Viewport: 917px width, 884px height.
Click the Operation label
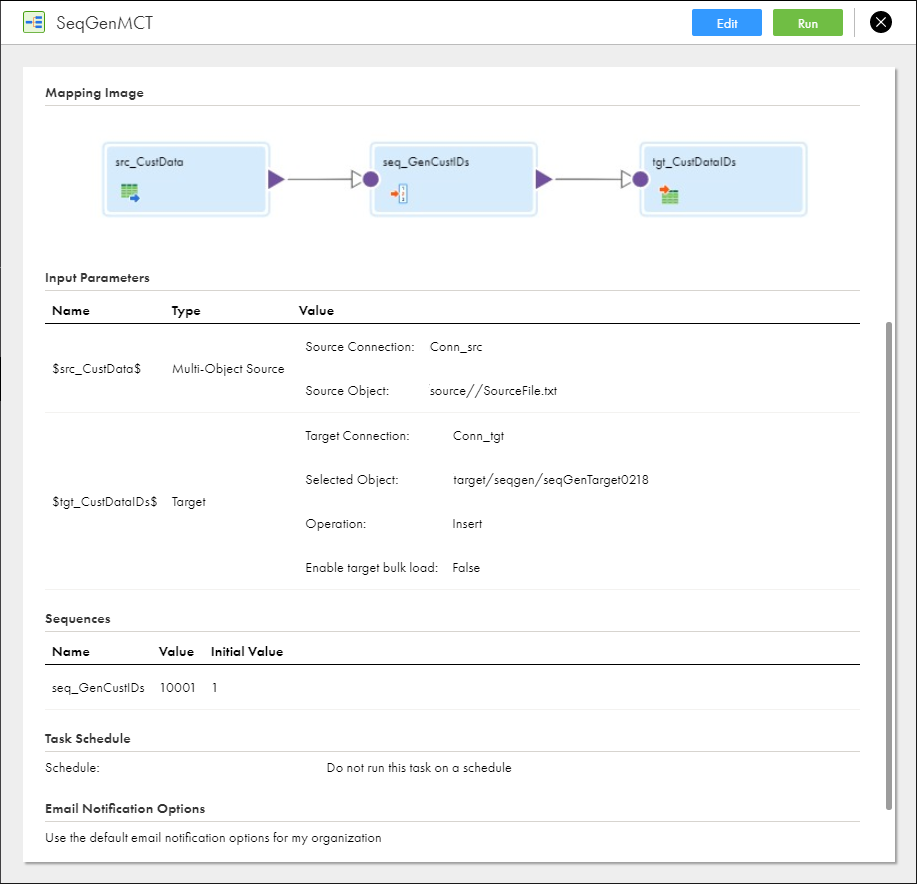(x=336, y=524)
